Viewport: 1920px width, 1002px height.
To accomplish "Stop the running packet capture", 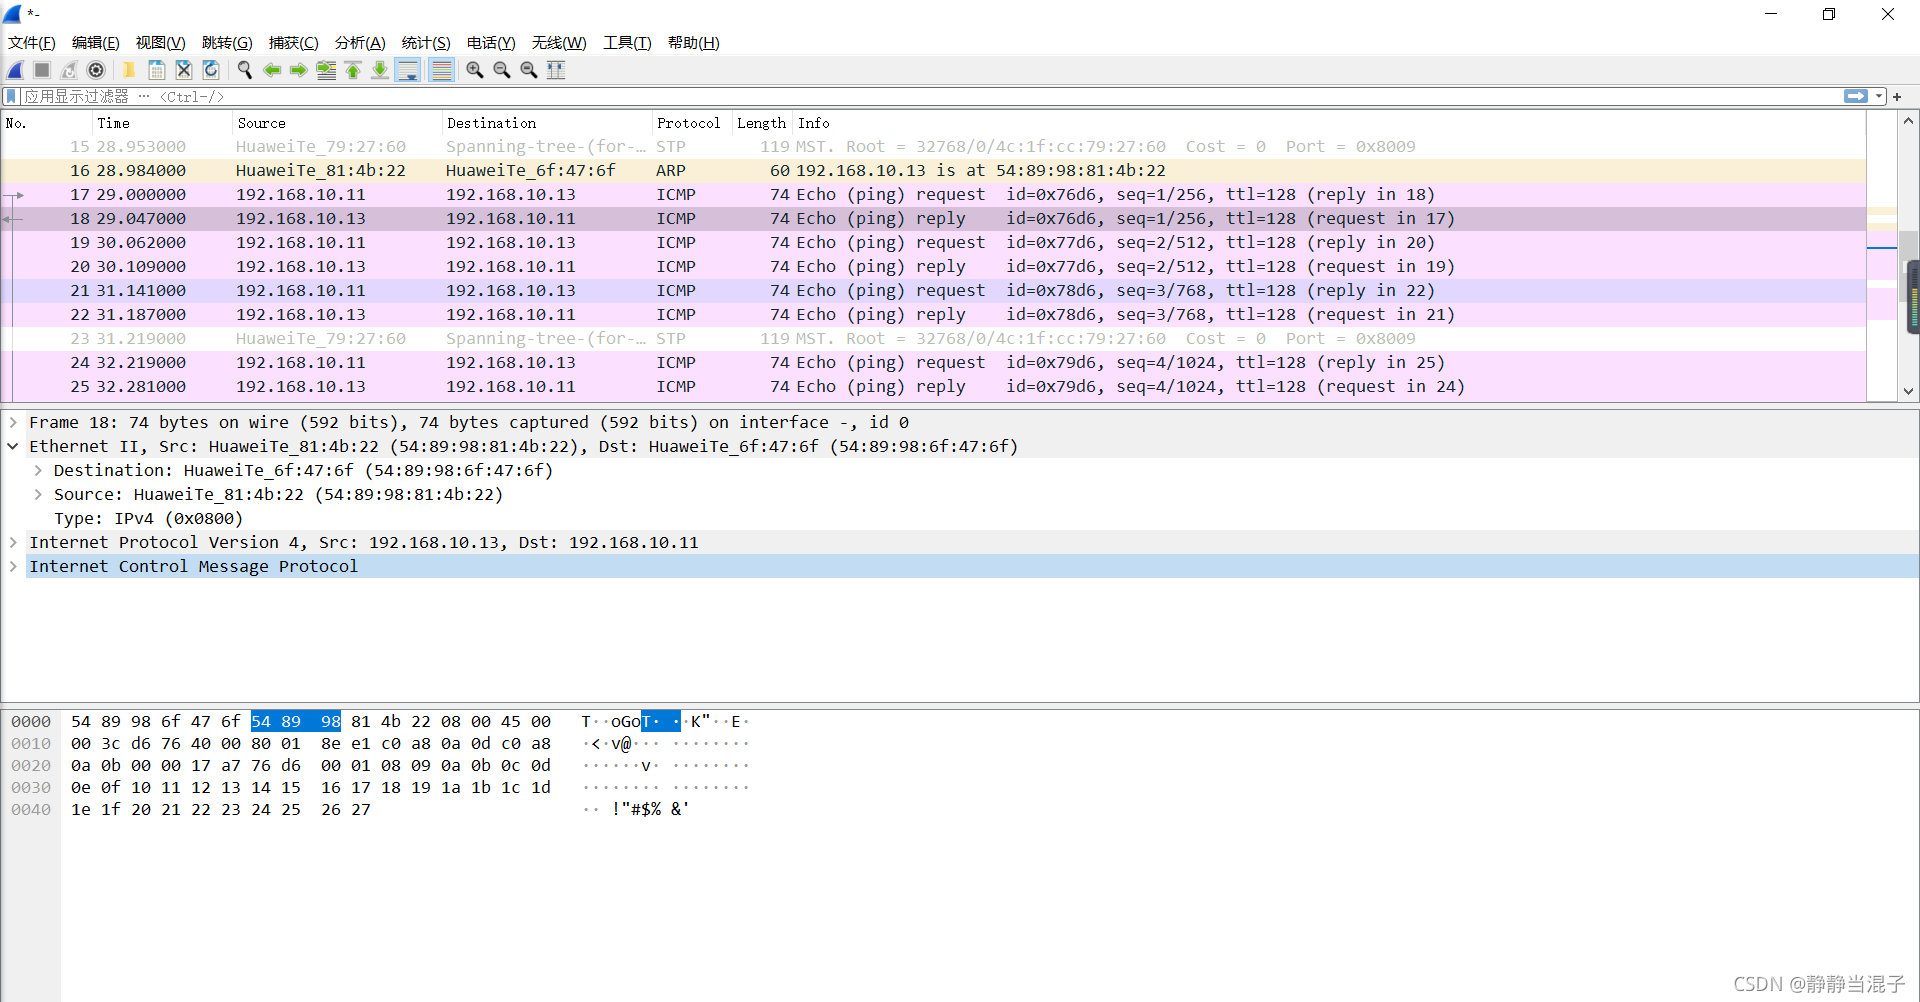I will (x=42, y=70).
